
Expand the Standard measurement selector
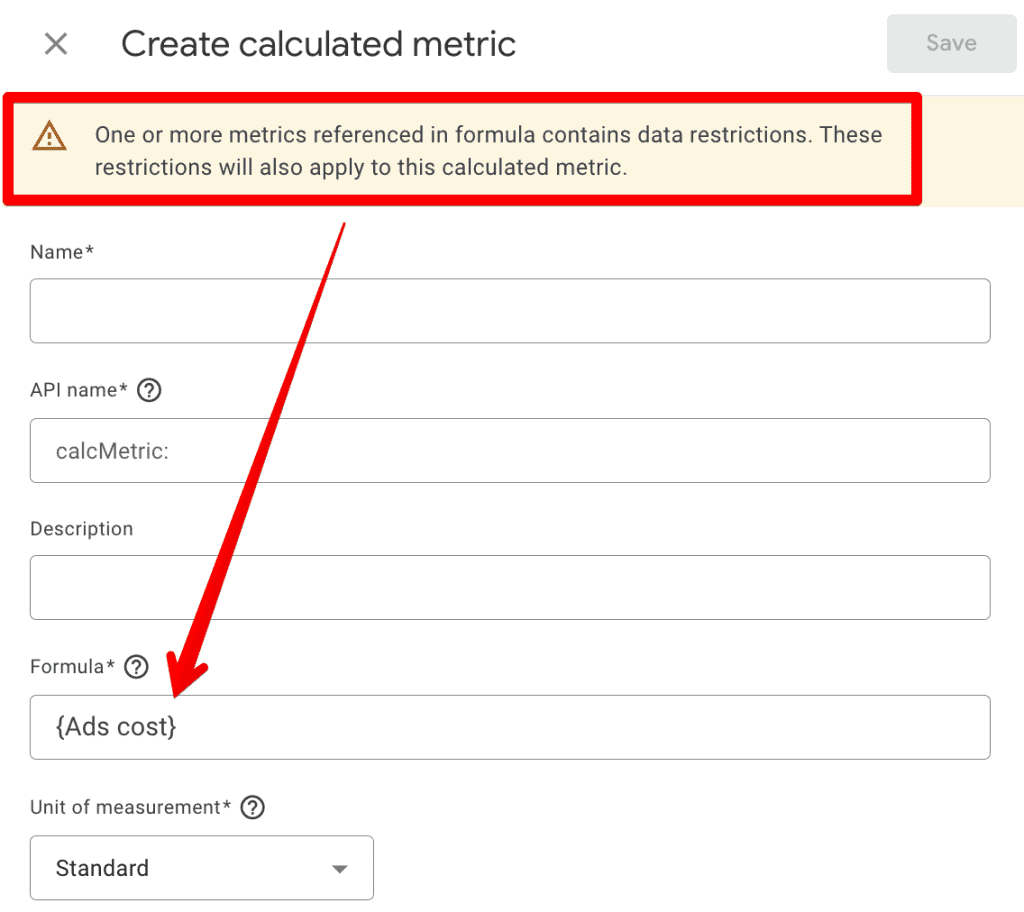click(x=202, y=868)
